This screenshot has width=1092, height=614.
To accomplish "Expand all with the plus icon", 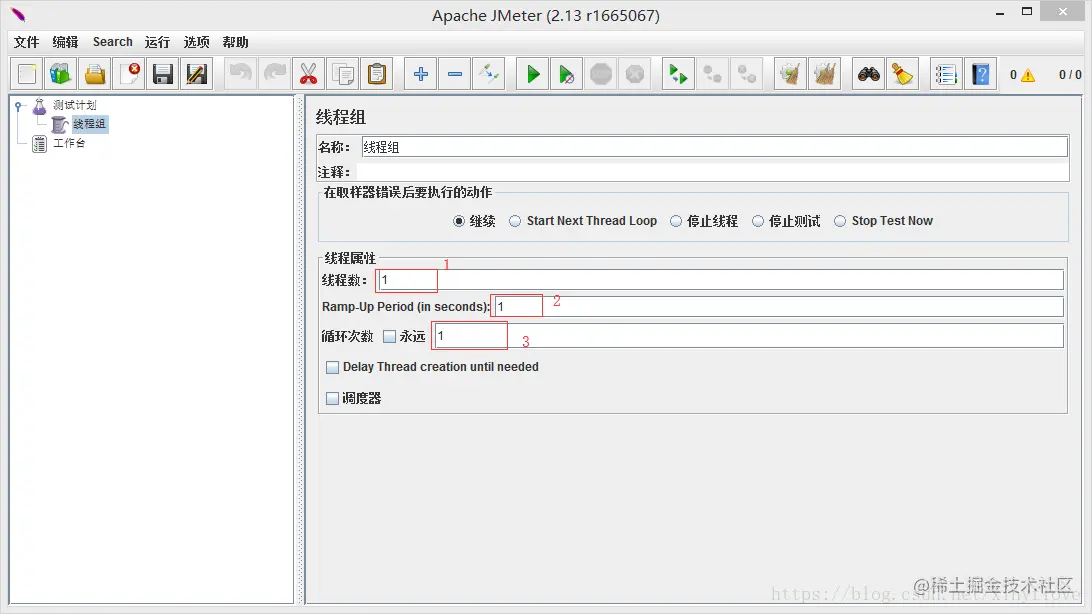I will pyautogui.click(x=421, y=74).
